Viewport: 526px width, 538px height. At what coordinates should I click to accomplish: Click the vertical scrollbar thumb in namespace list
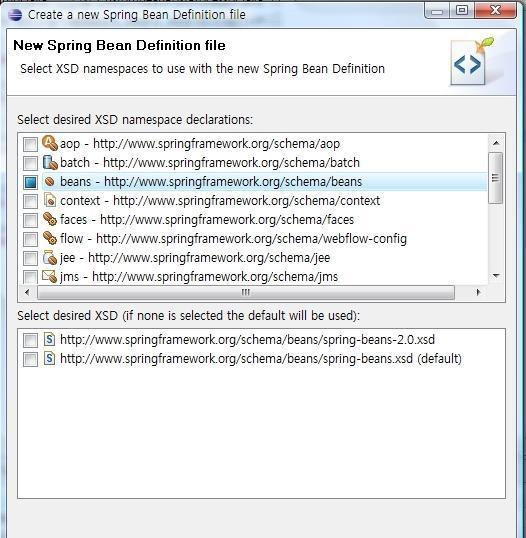tap(495, 178)
